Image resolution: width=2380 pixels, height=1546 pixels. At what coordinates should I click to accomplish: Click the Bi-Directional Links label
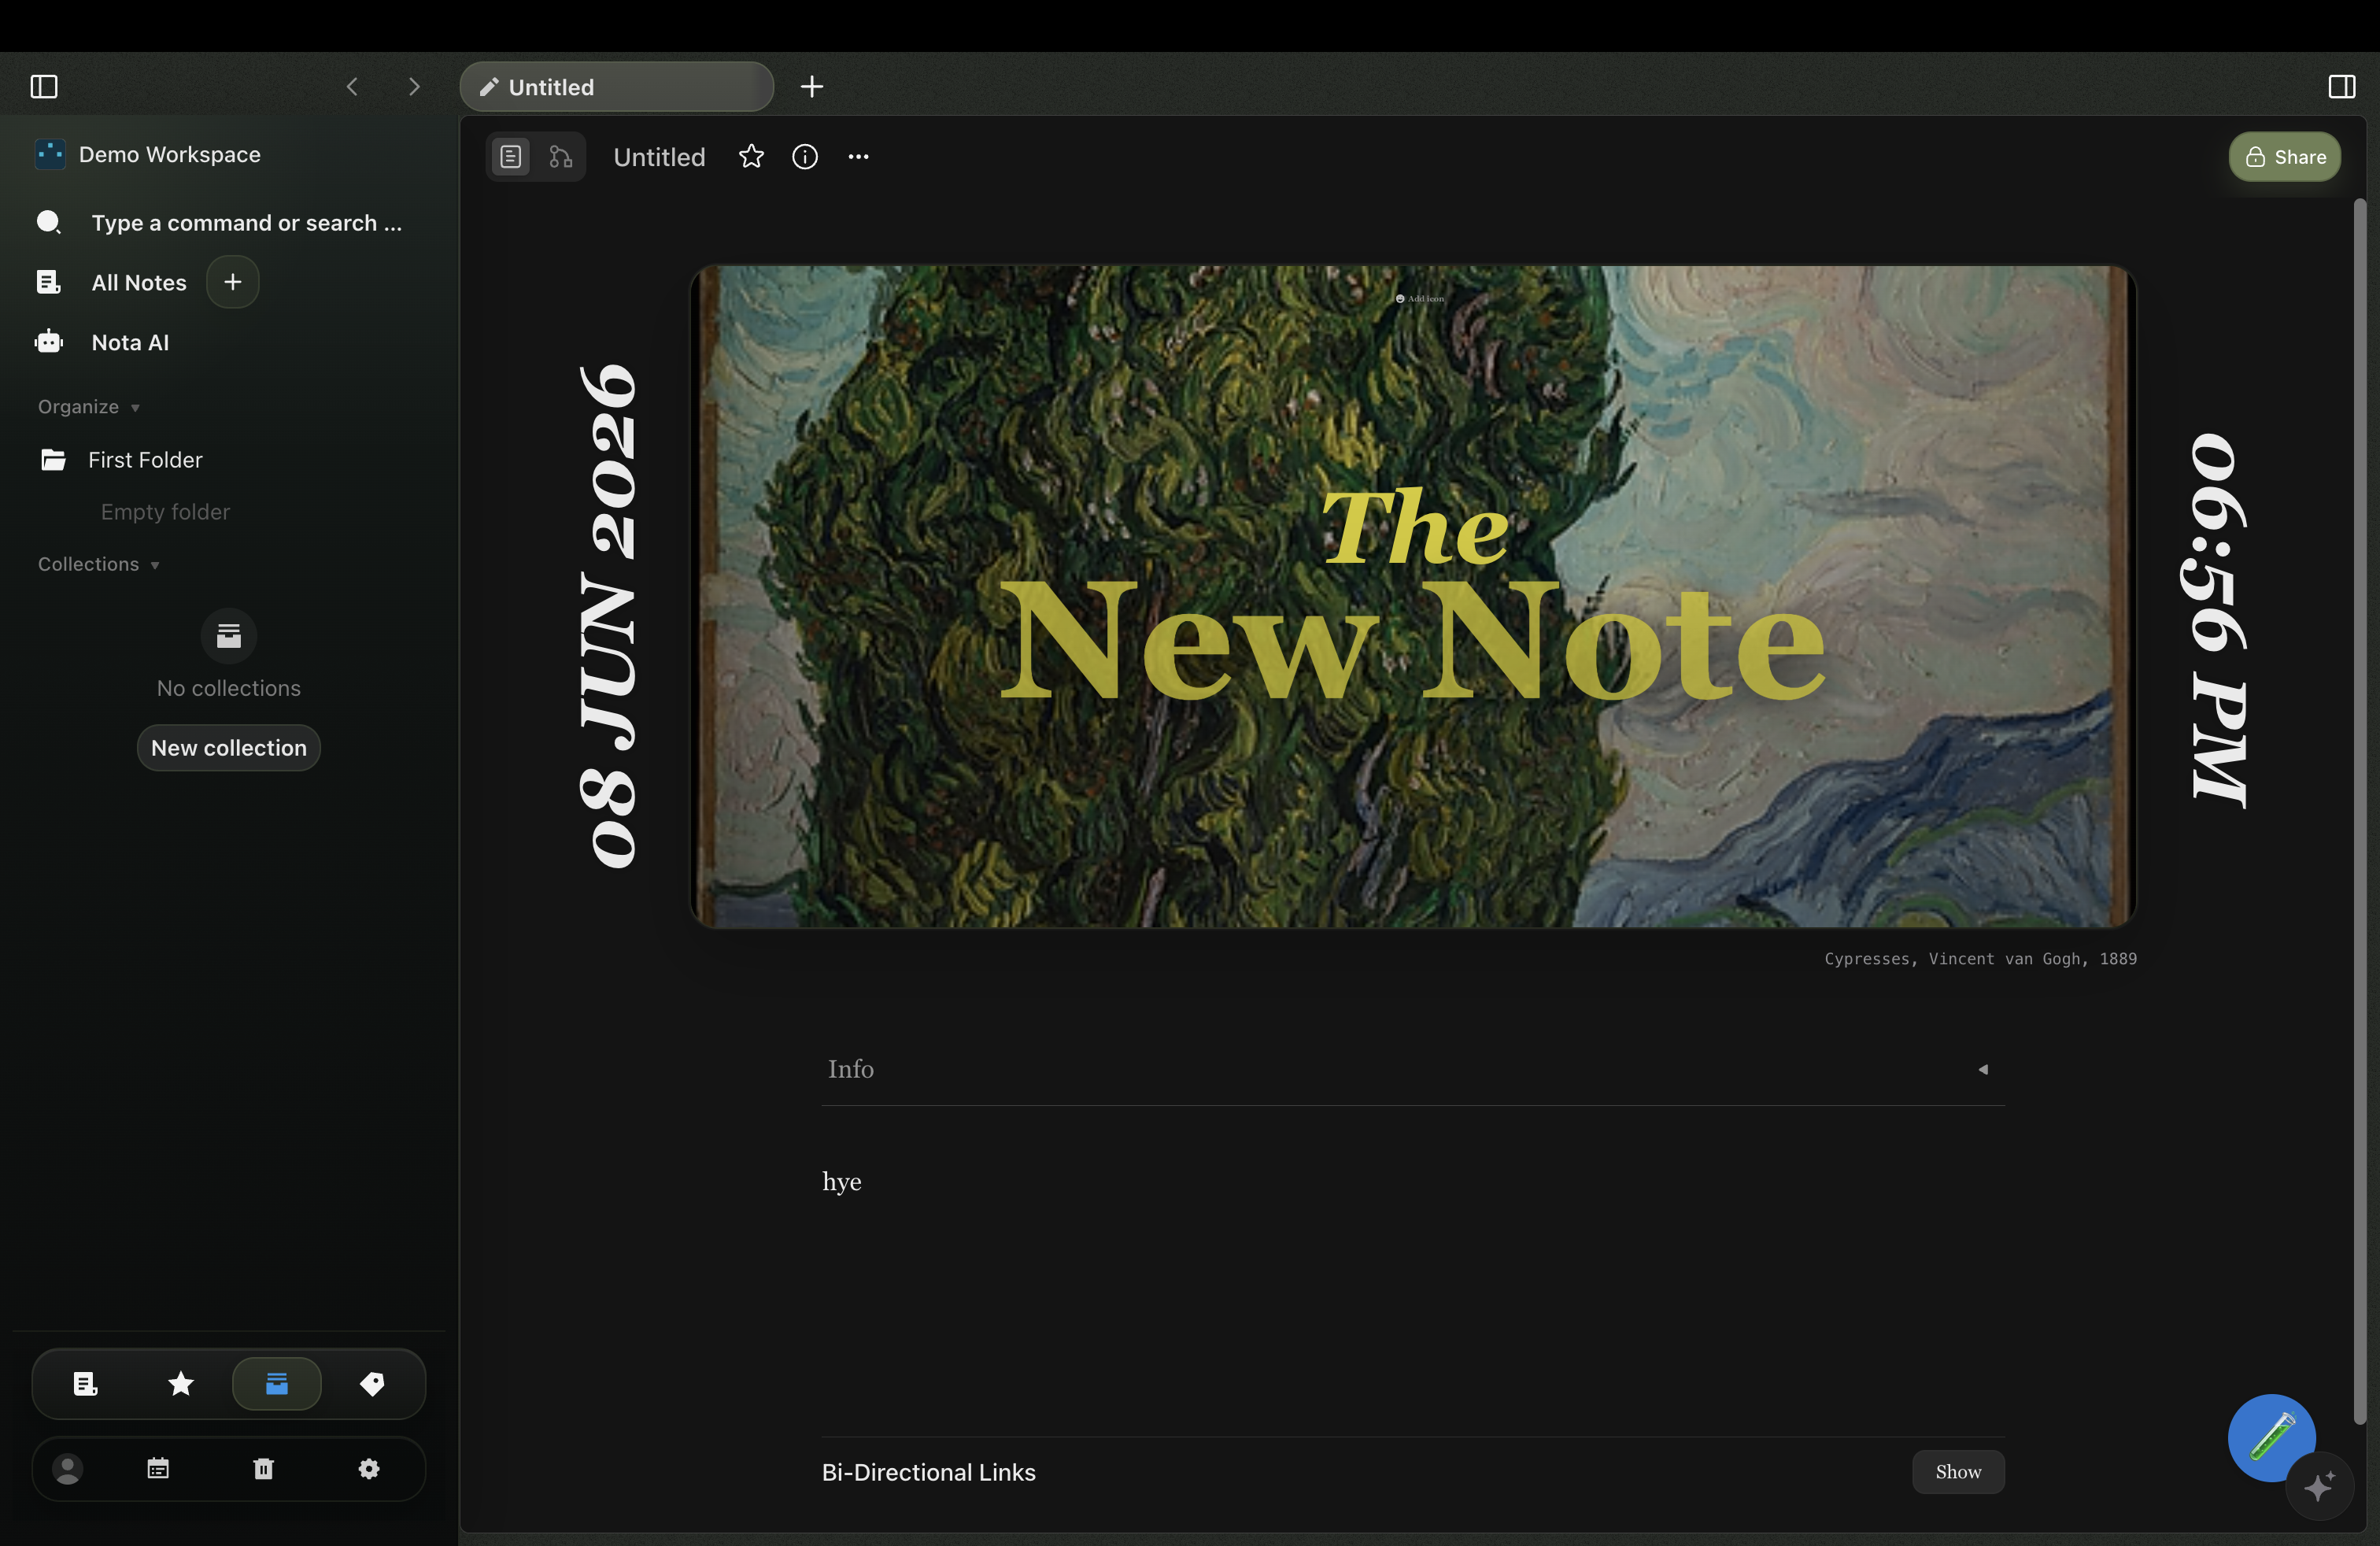click(928, 1472)
